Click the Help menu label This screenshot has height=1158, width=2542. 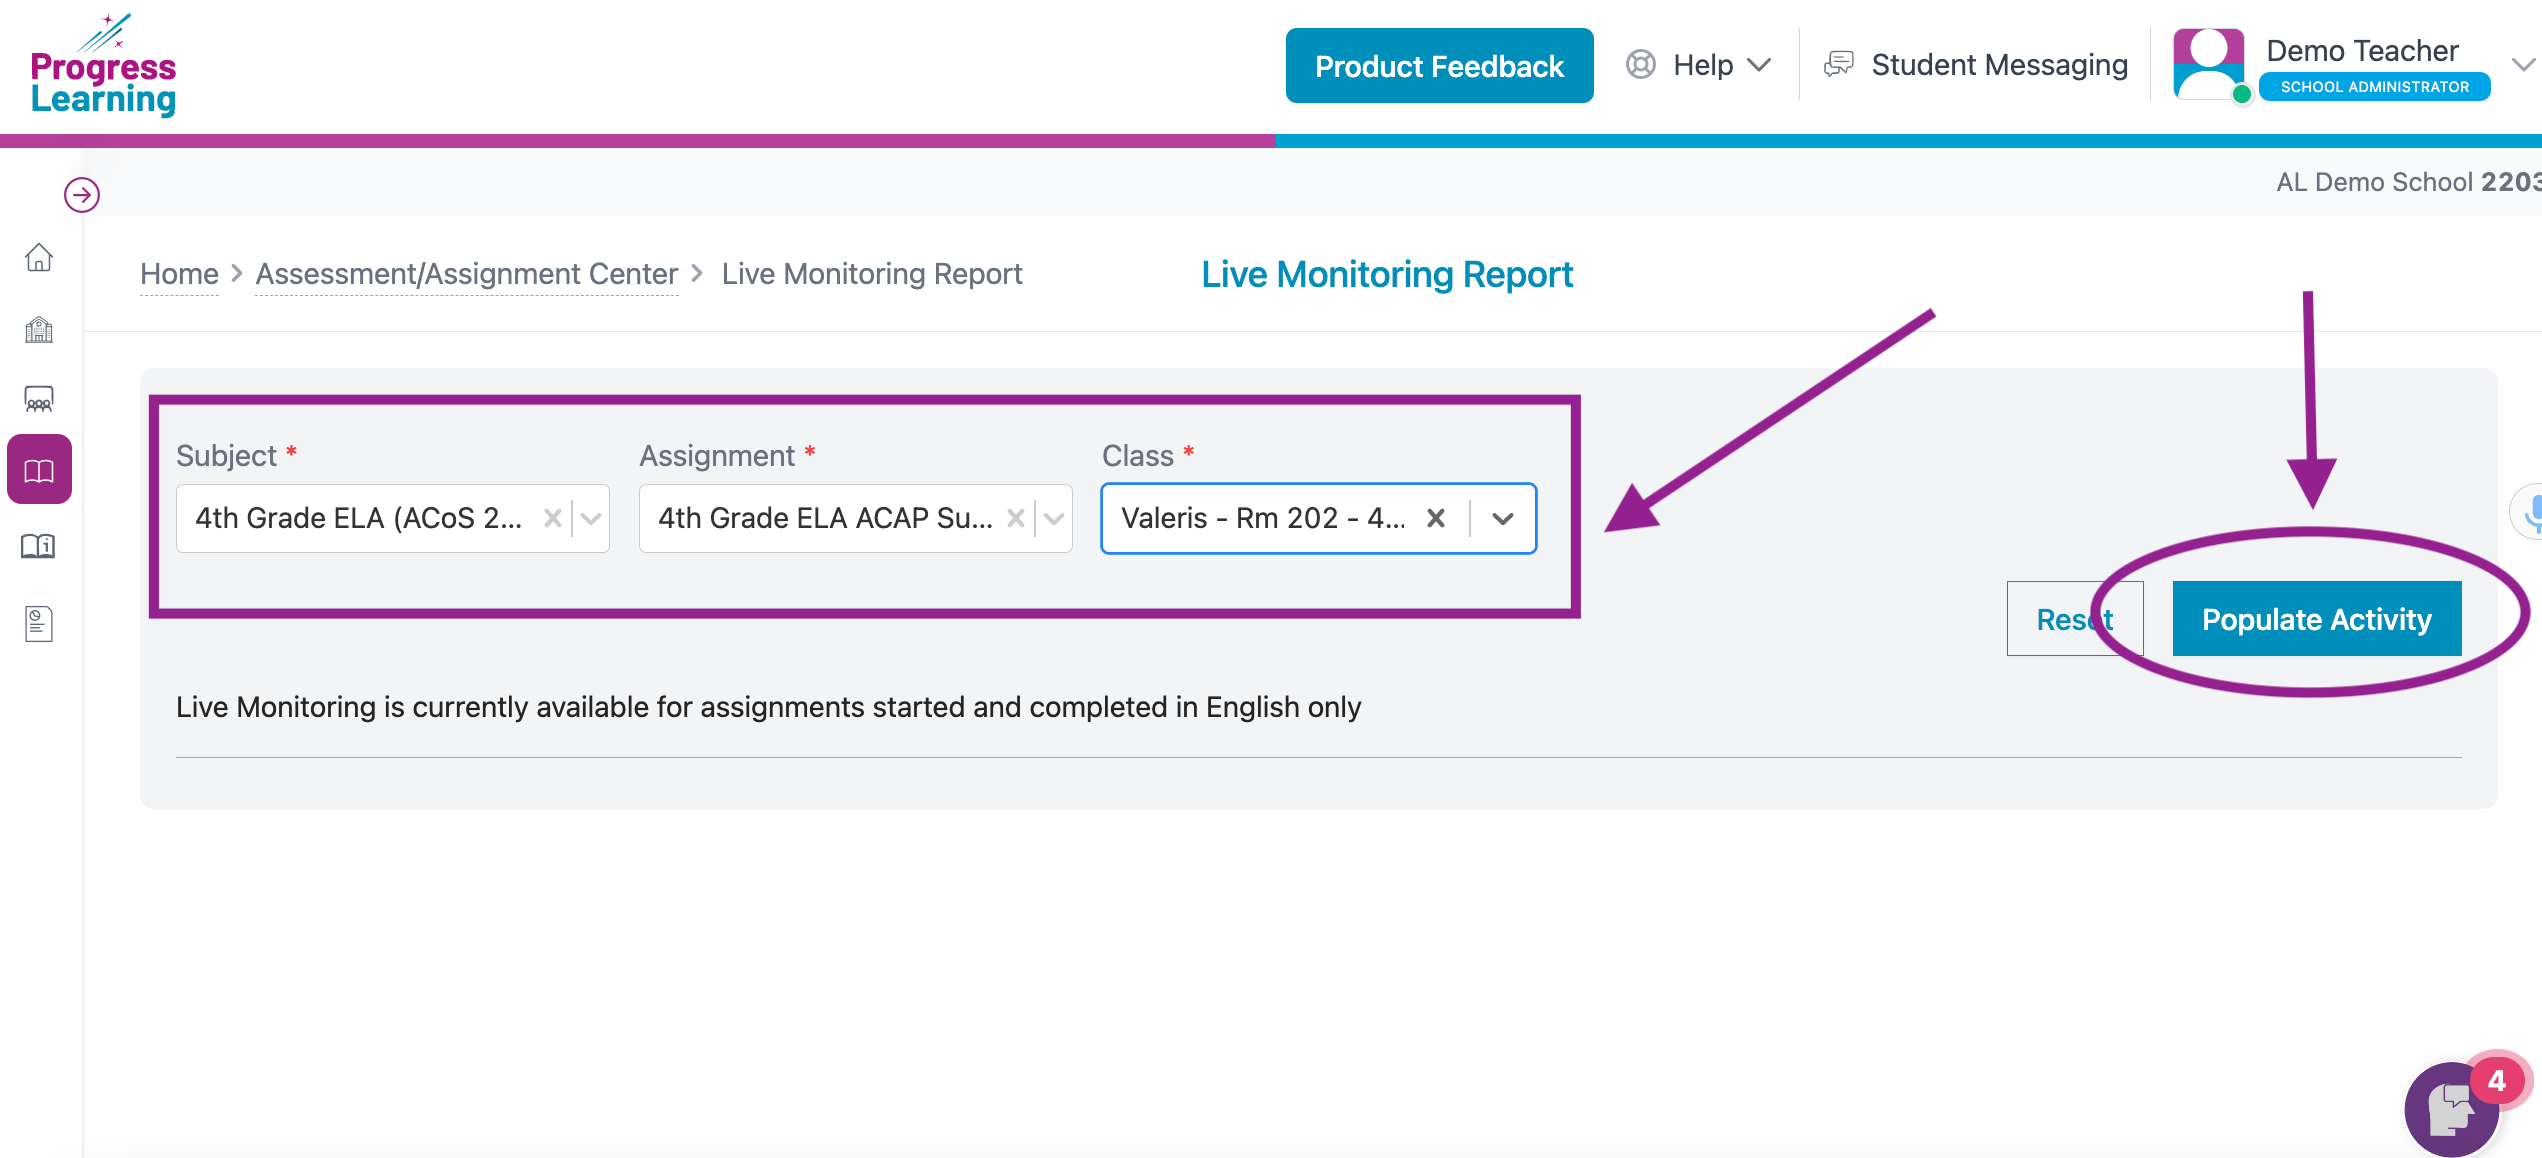(1703, 65)
